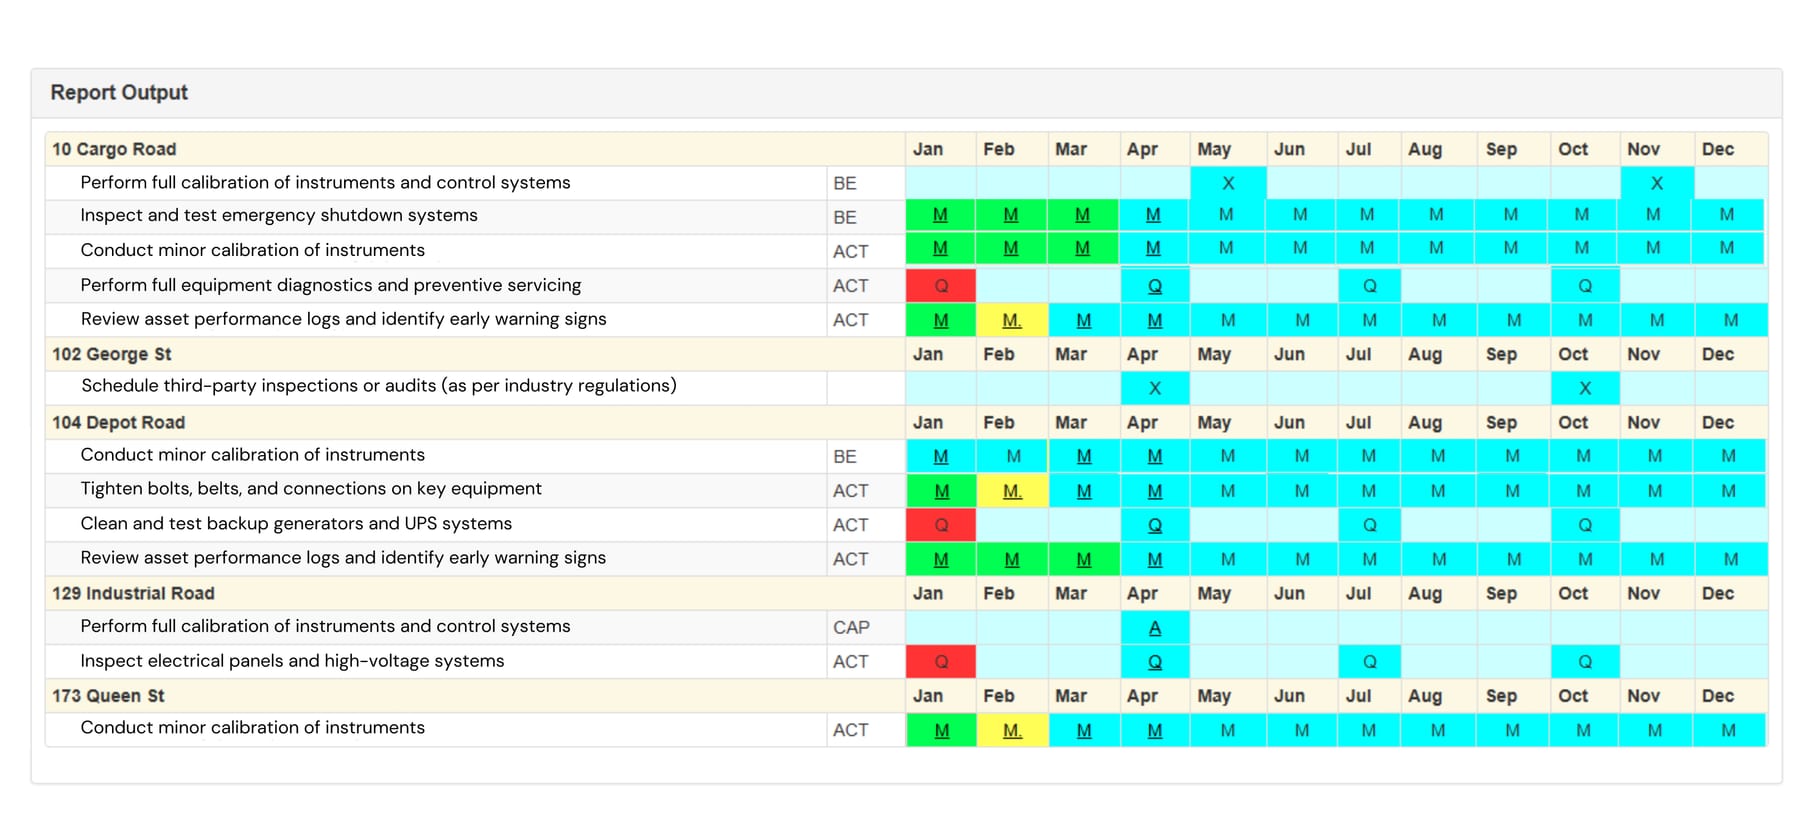The width and height of the screenshot is (1800, 834).
Task: Click red January Q for Inspect electrical panels
Action: pyautogui.click(x=941, y=662)
